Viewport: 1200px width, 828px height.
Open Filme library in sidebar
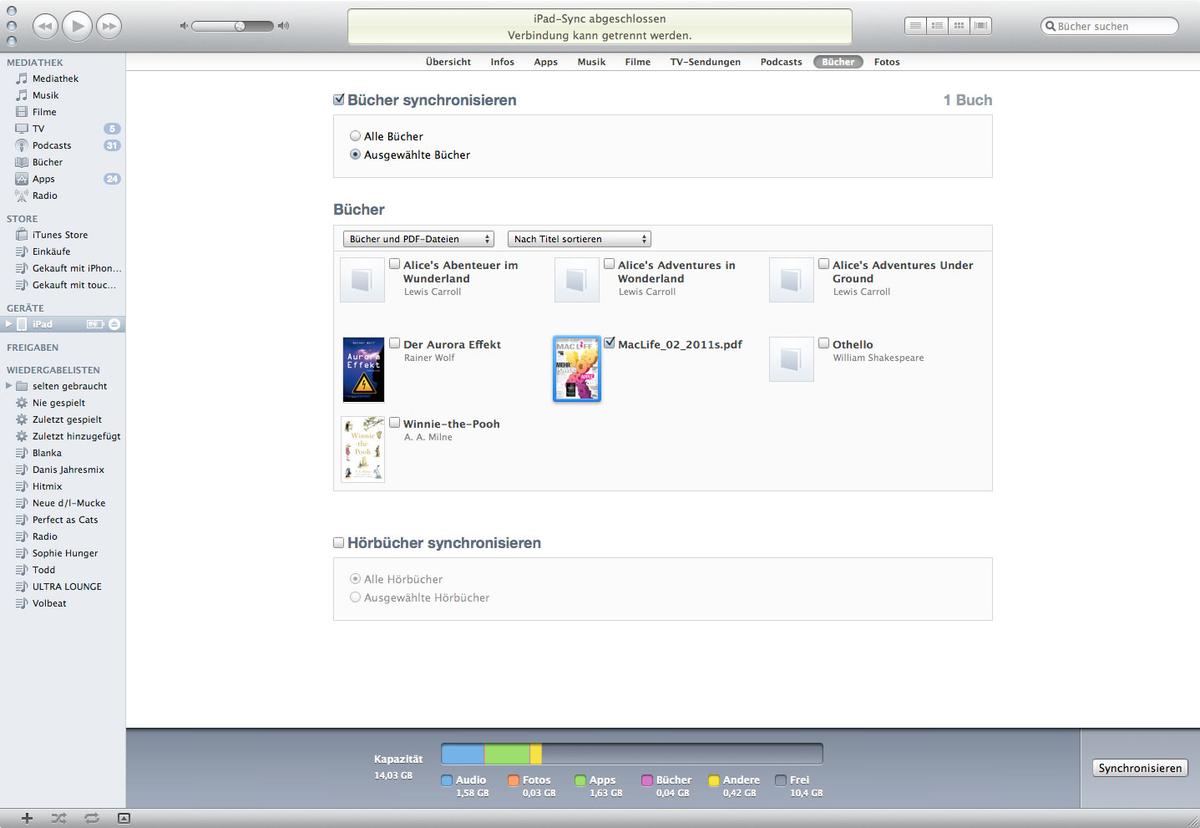click(44, 112)
